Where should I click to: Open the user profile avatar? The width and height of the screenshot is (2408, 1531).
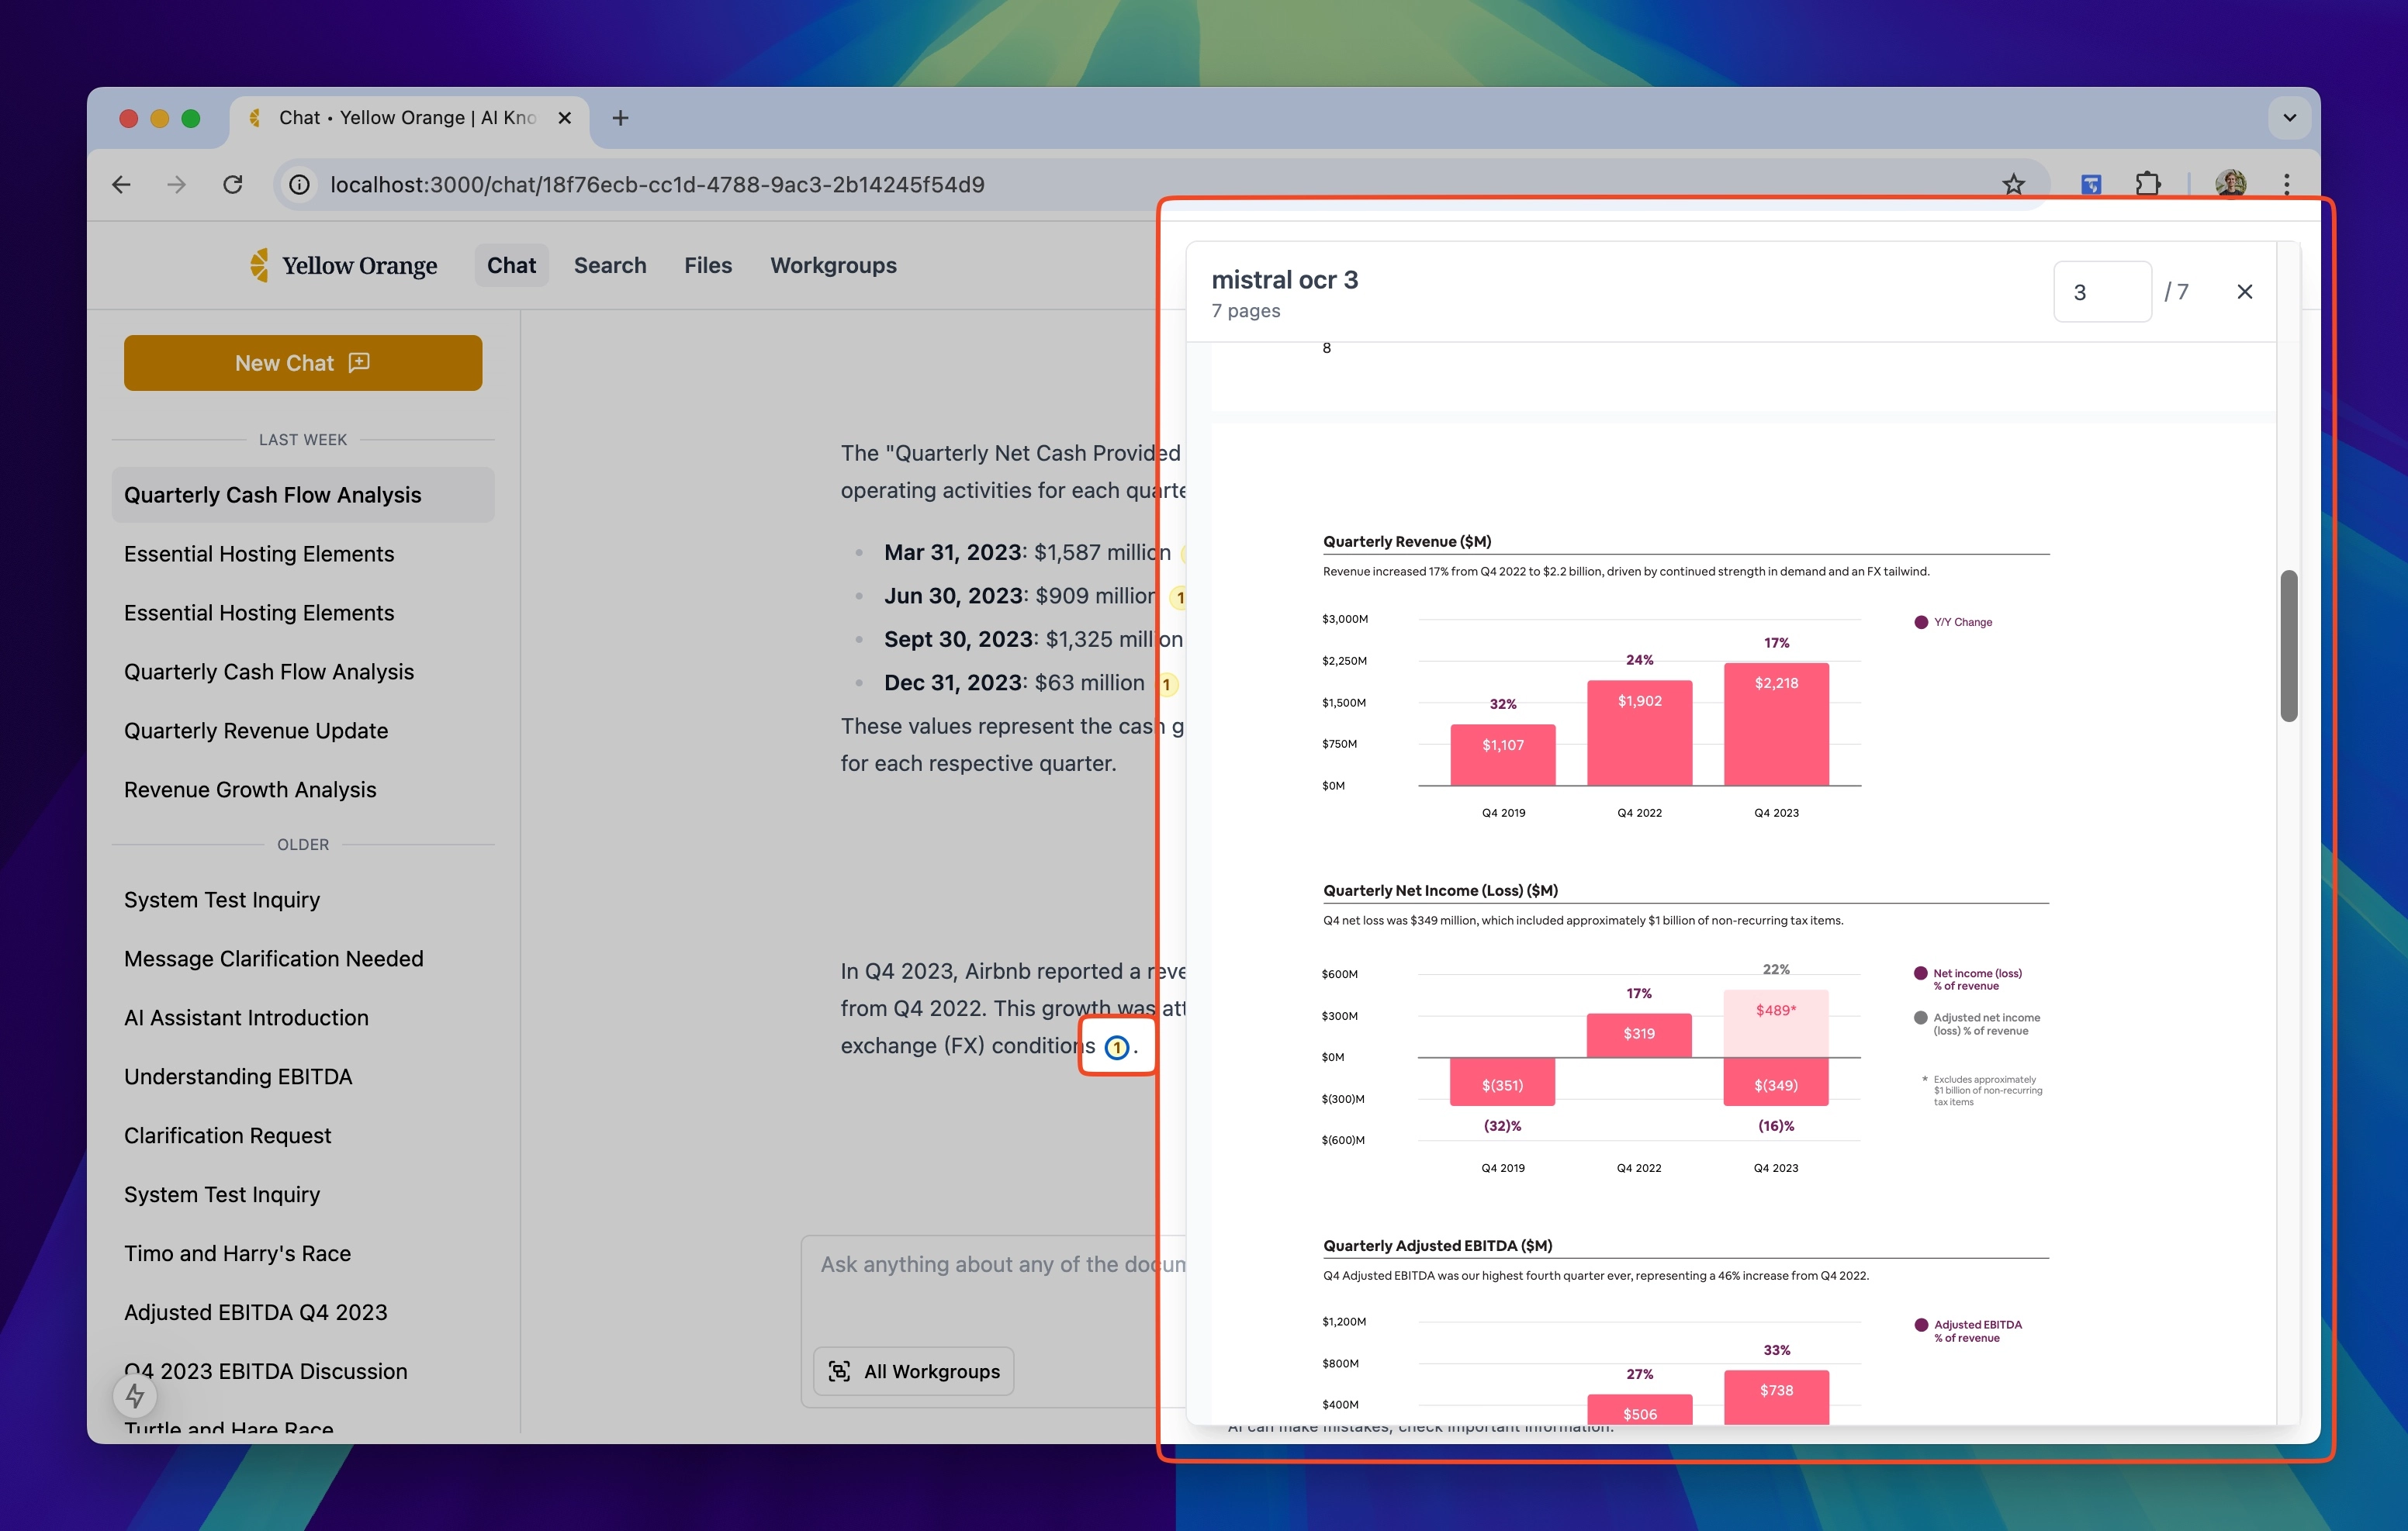click(2230, 184)
